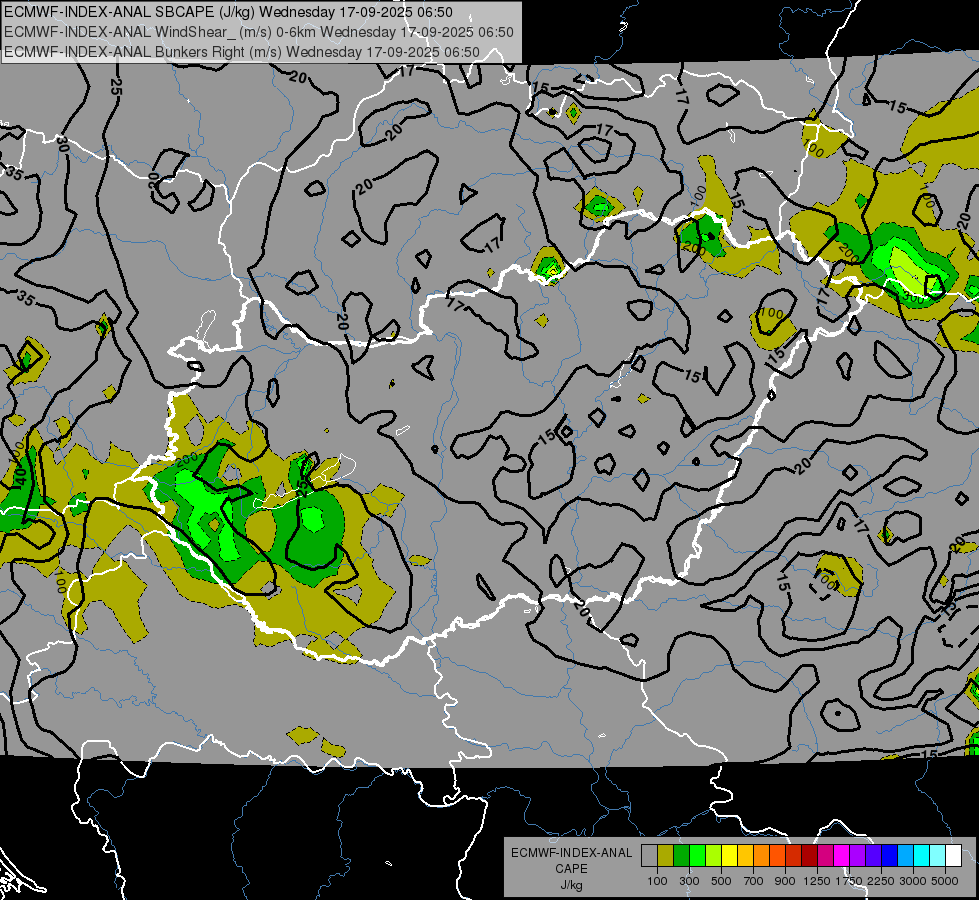Select the bright green legend swatch

(697, 855)
